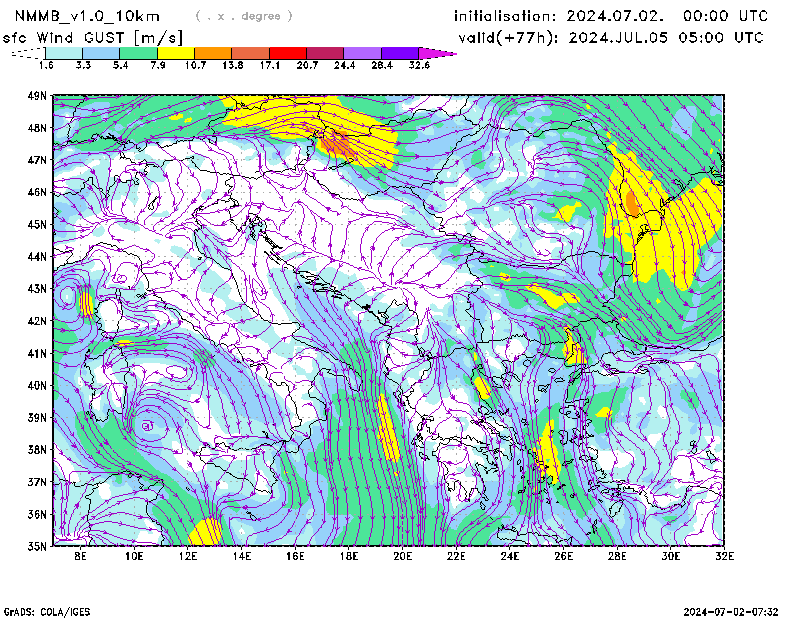Click the 32E longitude axis label

click(x=724, y=556)
